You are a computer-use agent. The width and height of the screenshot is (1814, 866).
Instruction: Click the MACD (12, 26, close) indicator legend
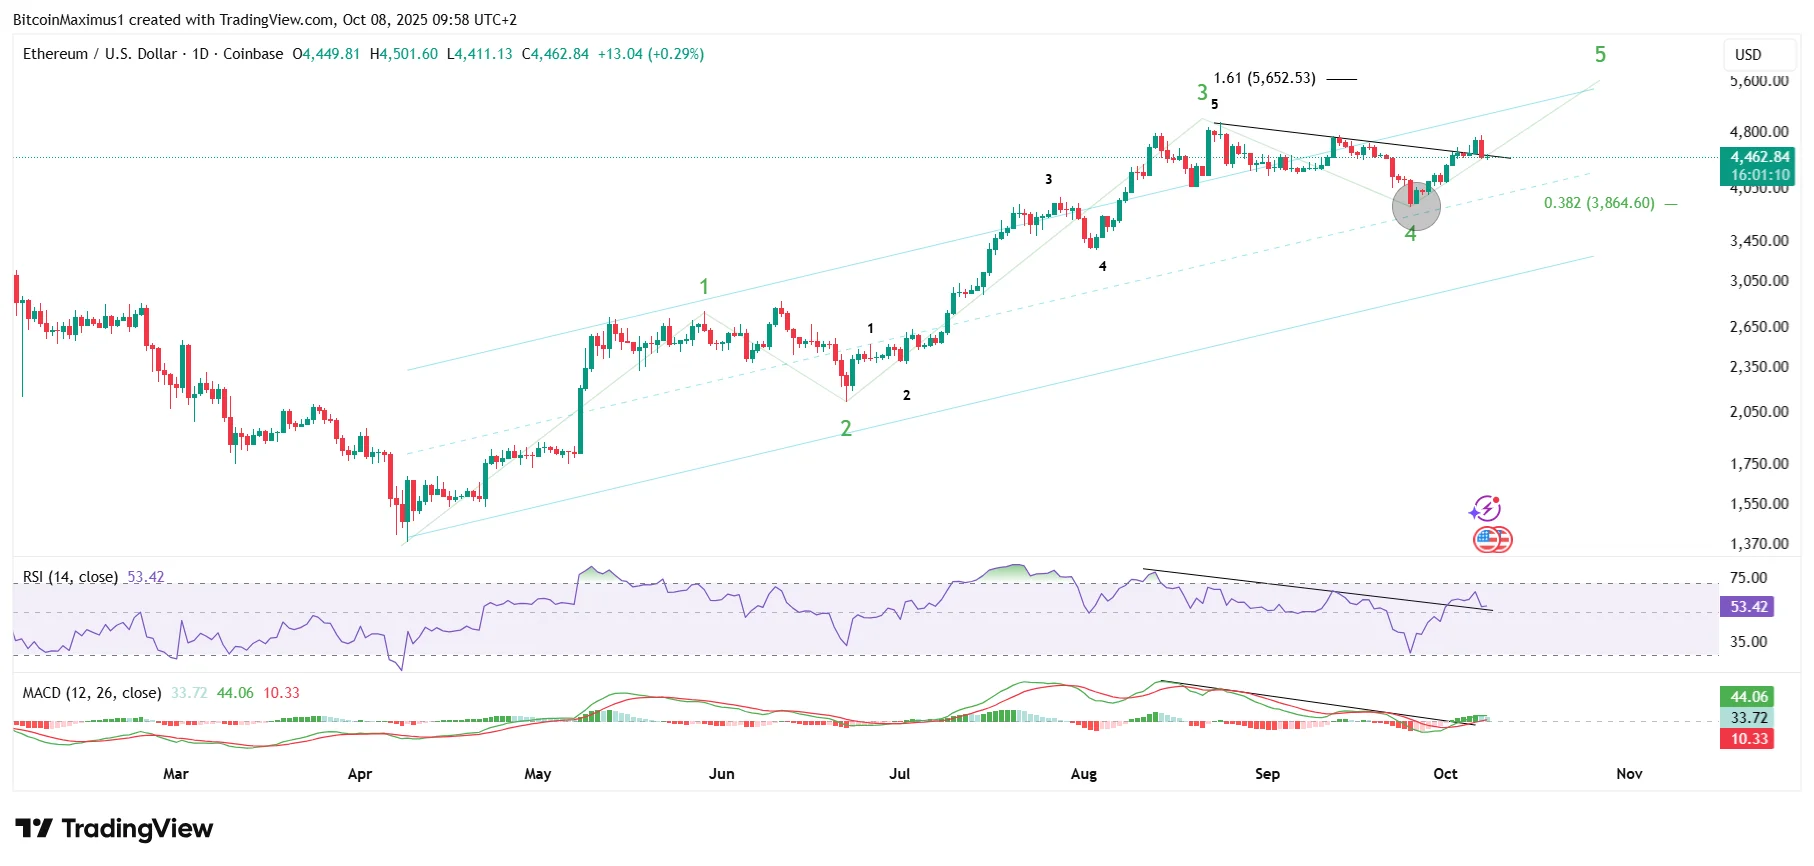91,693
